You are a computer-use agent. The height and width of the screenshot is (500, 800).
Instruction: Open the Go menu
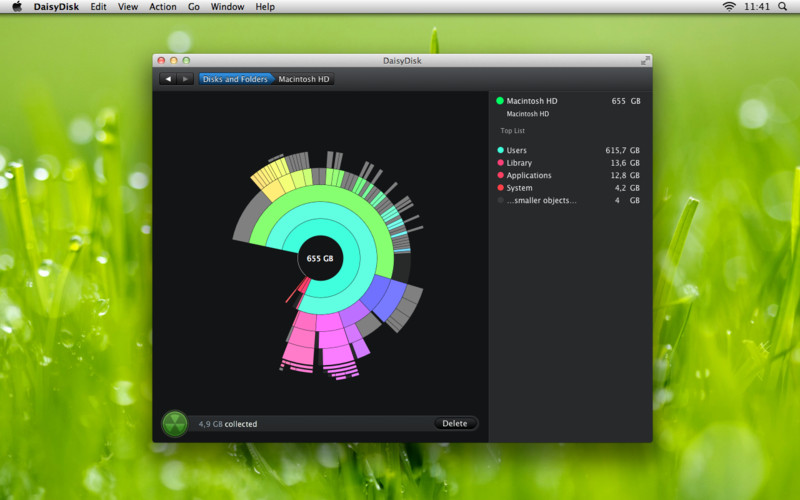click(193, 7)
